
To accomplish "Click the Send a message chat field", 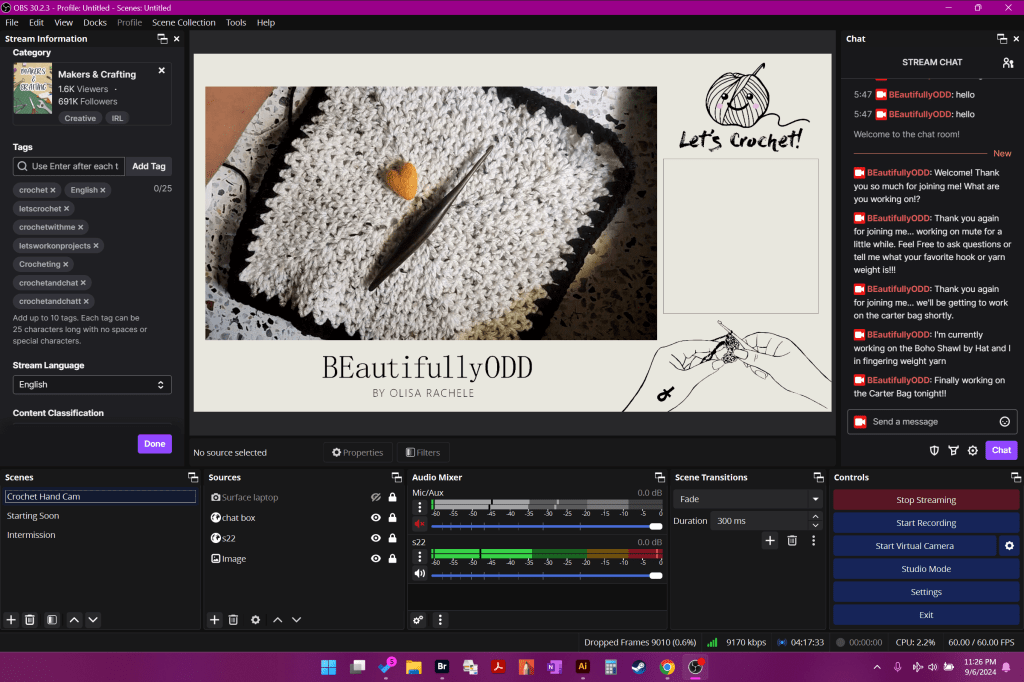I will (x=925, y=421).
